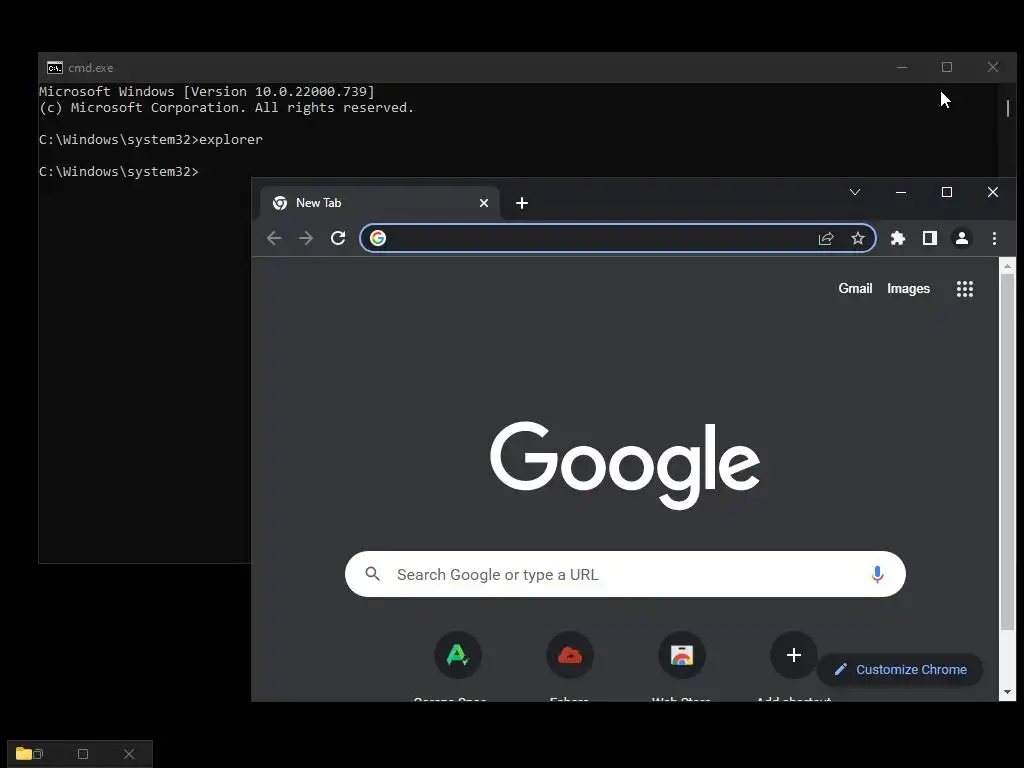Close the minimized folder window
The width and height of the screenshot is (1024, 768).
[x=129, y=754]
